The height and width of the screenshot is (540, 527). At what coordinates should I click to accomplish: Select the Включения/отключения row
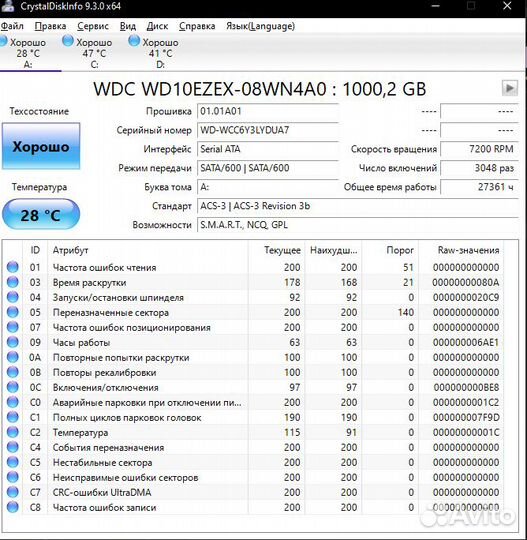click(x=253, y=387)
